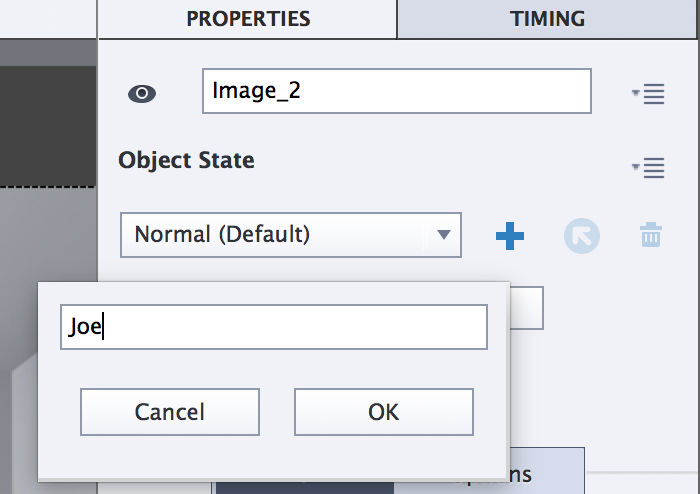This screenshot has height=494, width=700.
Task: Click the Reset State arrow icon
Action: point(582,236)
